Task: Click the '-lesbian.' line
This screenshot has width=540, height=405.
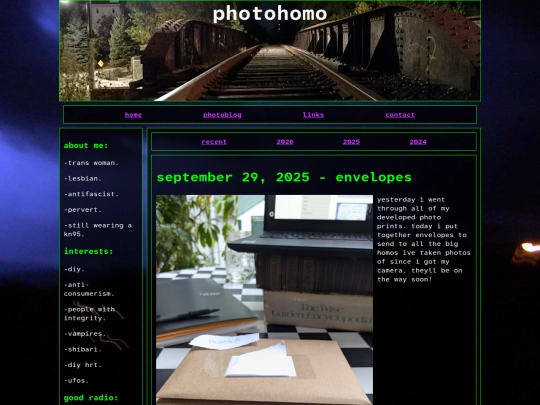Action: [83, 178]
